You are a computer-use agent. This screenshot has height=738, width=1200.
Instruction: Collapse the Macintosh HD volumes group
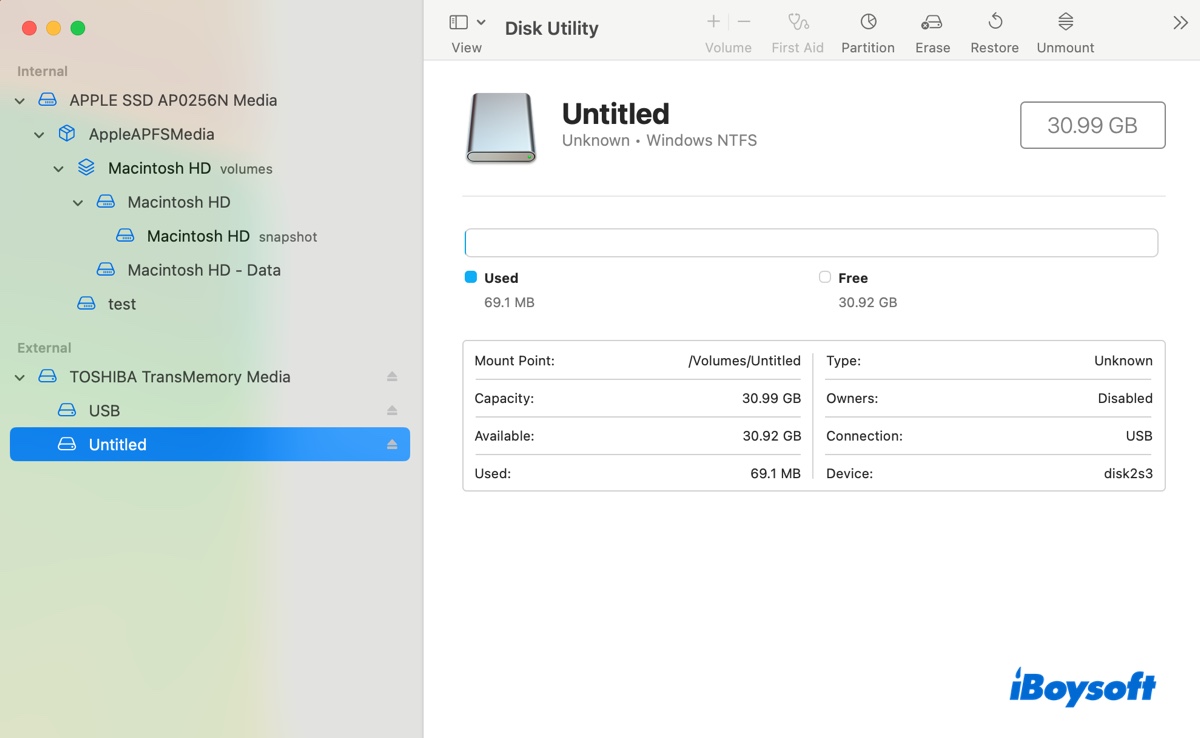[x=58, y=168]
